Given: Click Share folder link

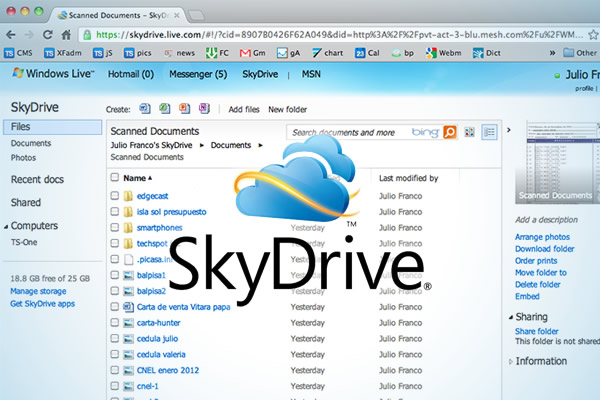Looking at the screenshot, I should coord(536,331).
